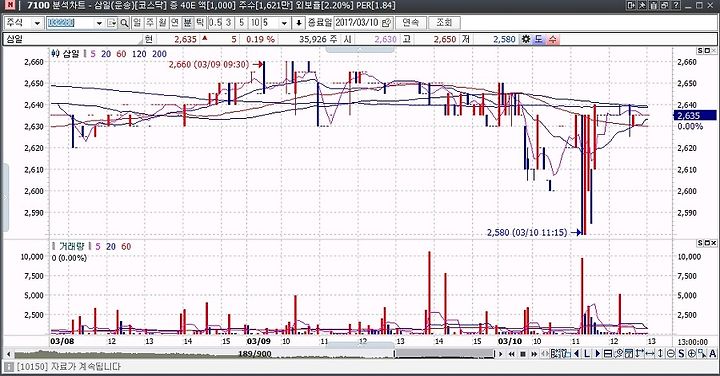This screenshot has width=720, height=376.
Task: Click rewind double-left playback icon
Action: pyautogui.click(x=512, y=354)
